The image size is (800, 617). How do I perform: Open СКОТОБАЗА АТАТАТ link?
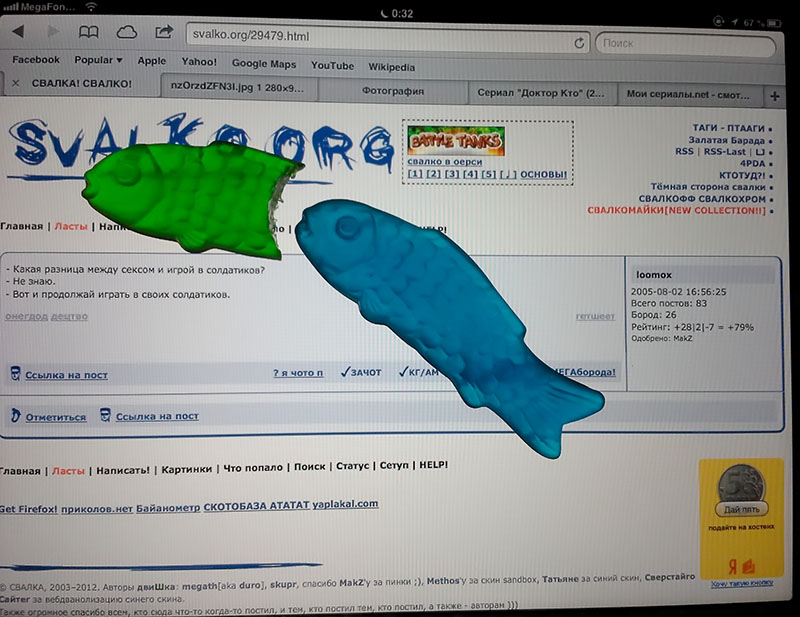click(257, 506)
